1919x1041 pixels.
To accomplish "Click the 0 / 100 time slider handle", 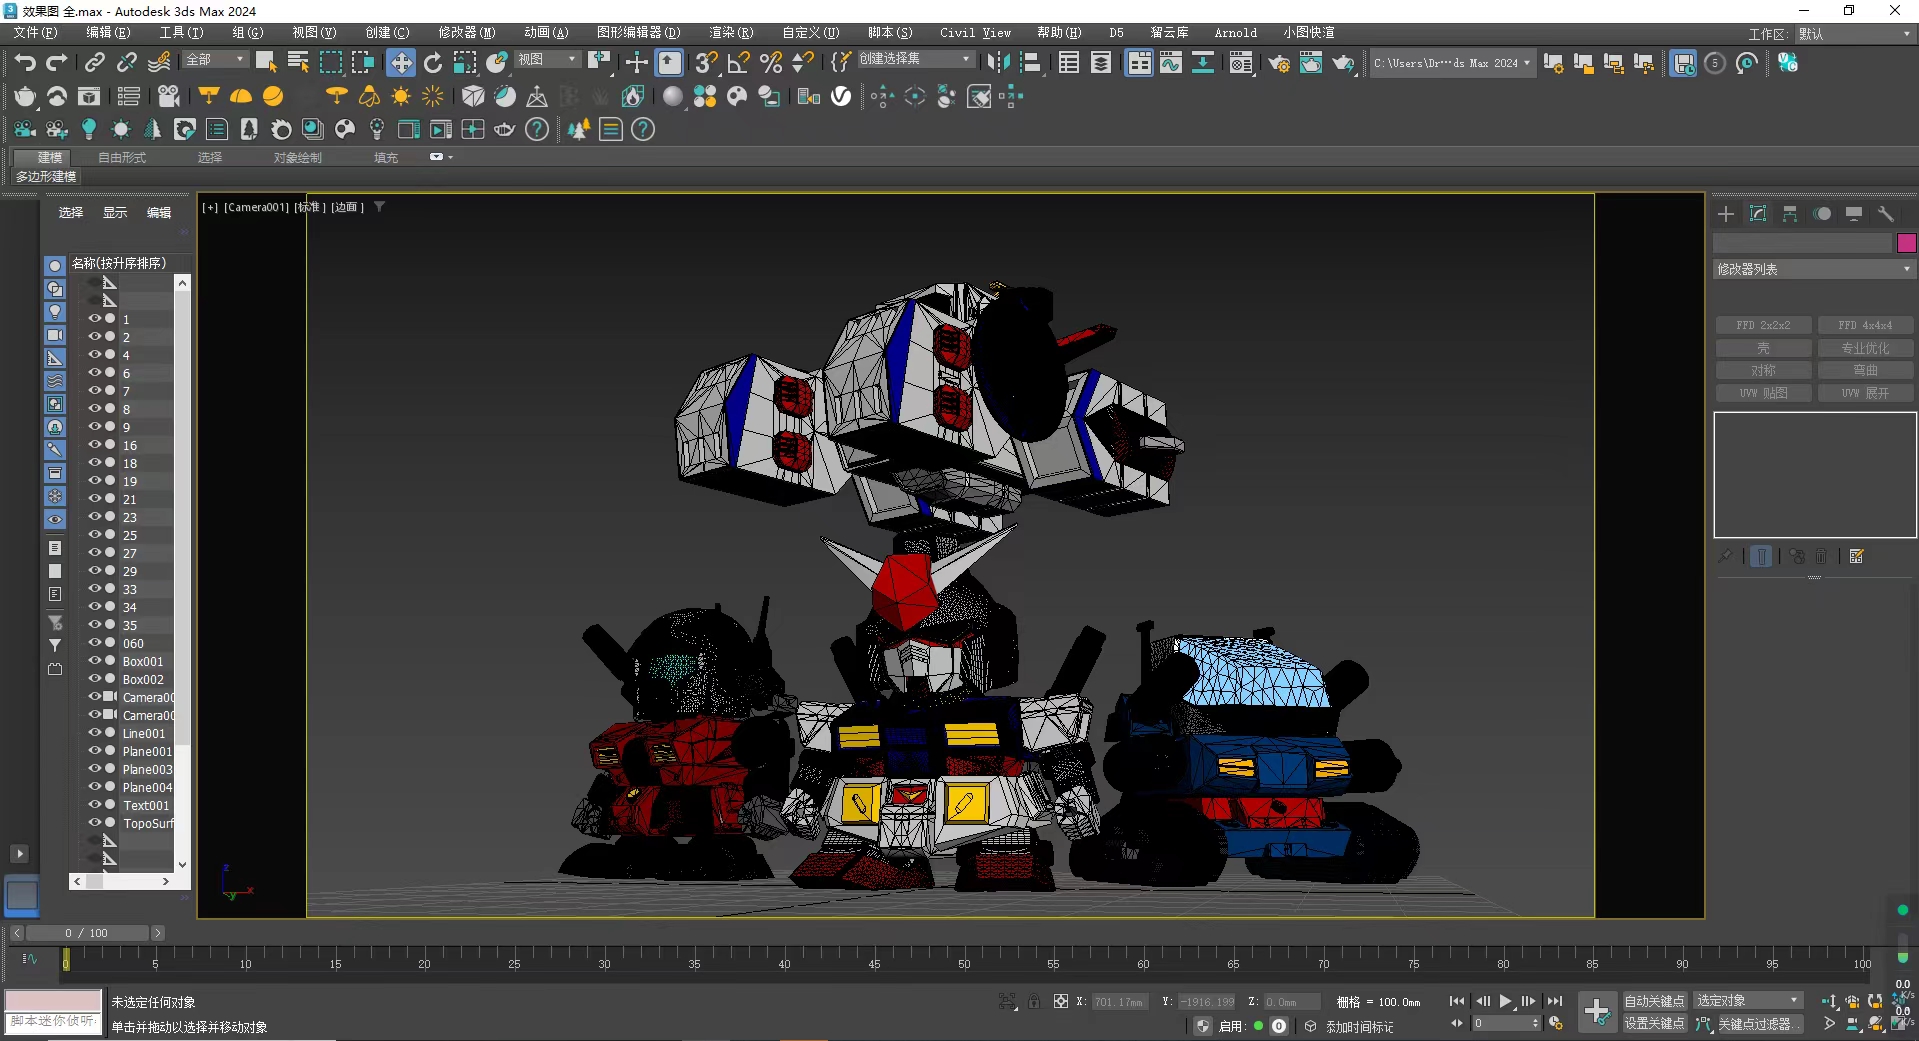I will 87,933.
